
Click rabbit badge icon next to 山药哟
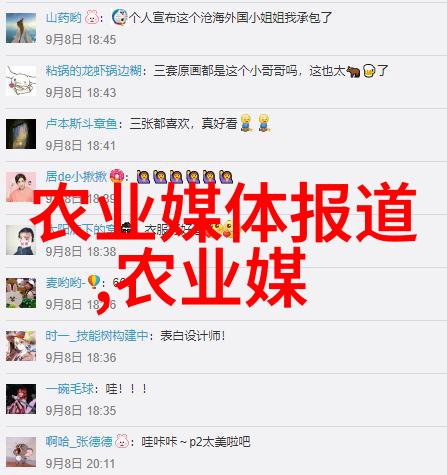click(x=91, y=17)
